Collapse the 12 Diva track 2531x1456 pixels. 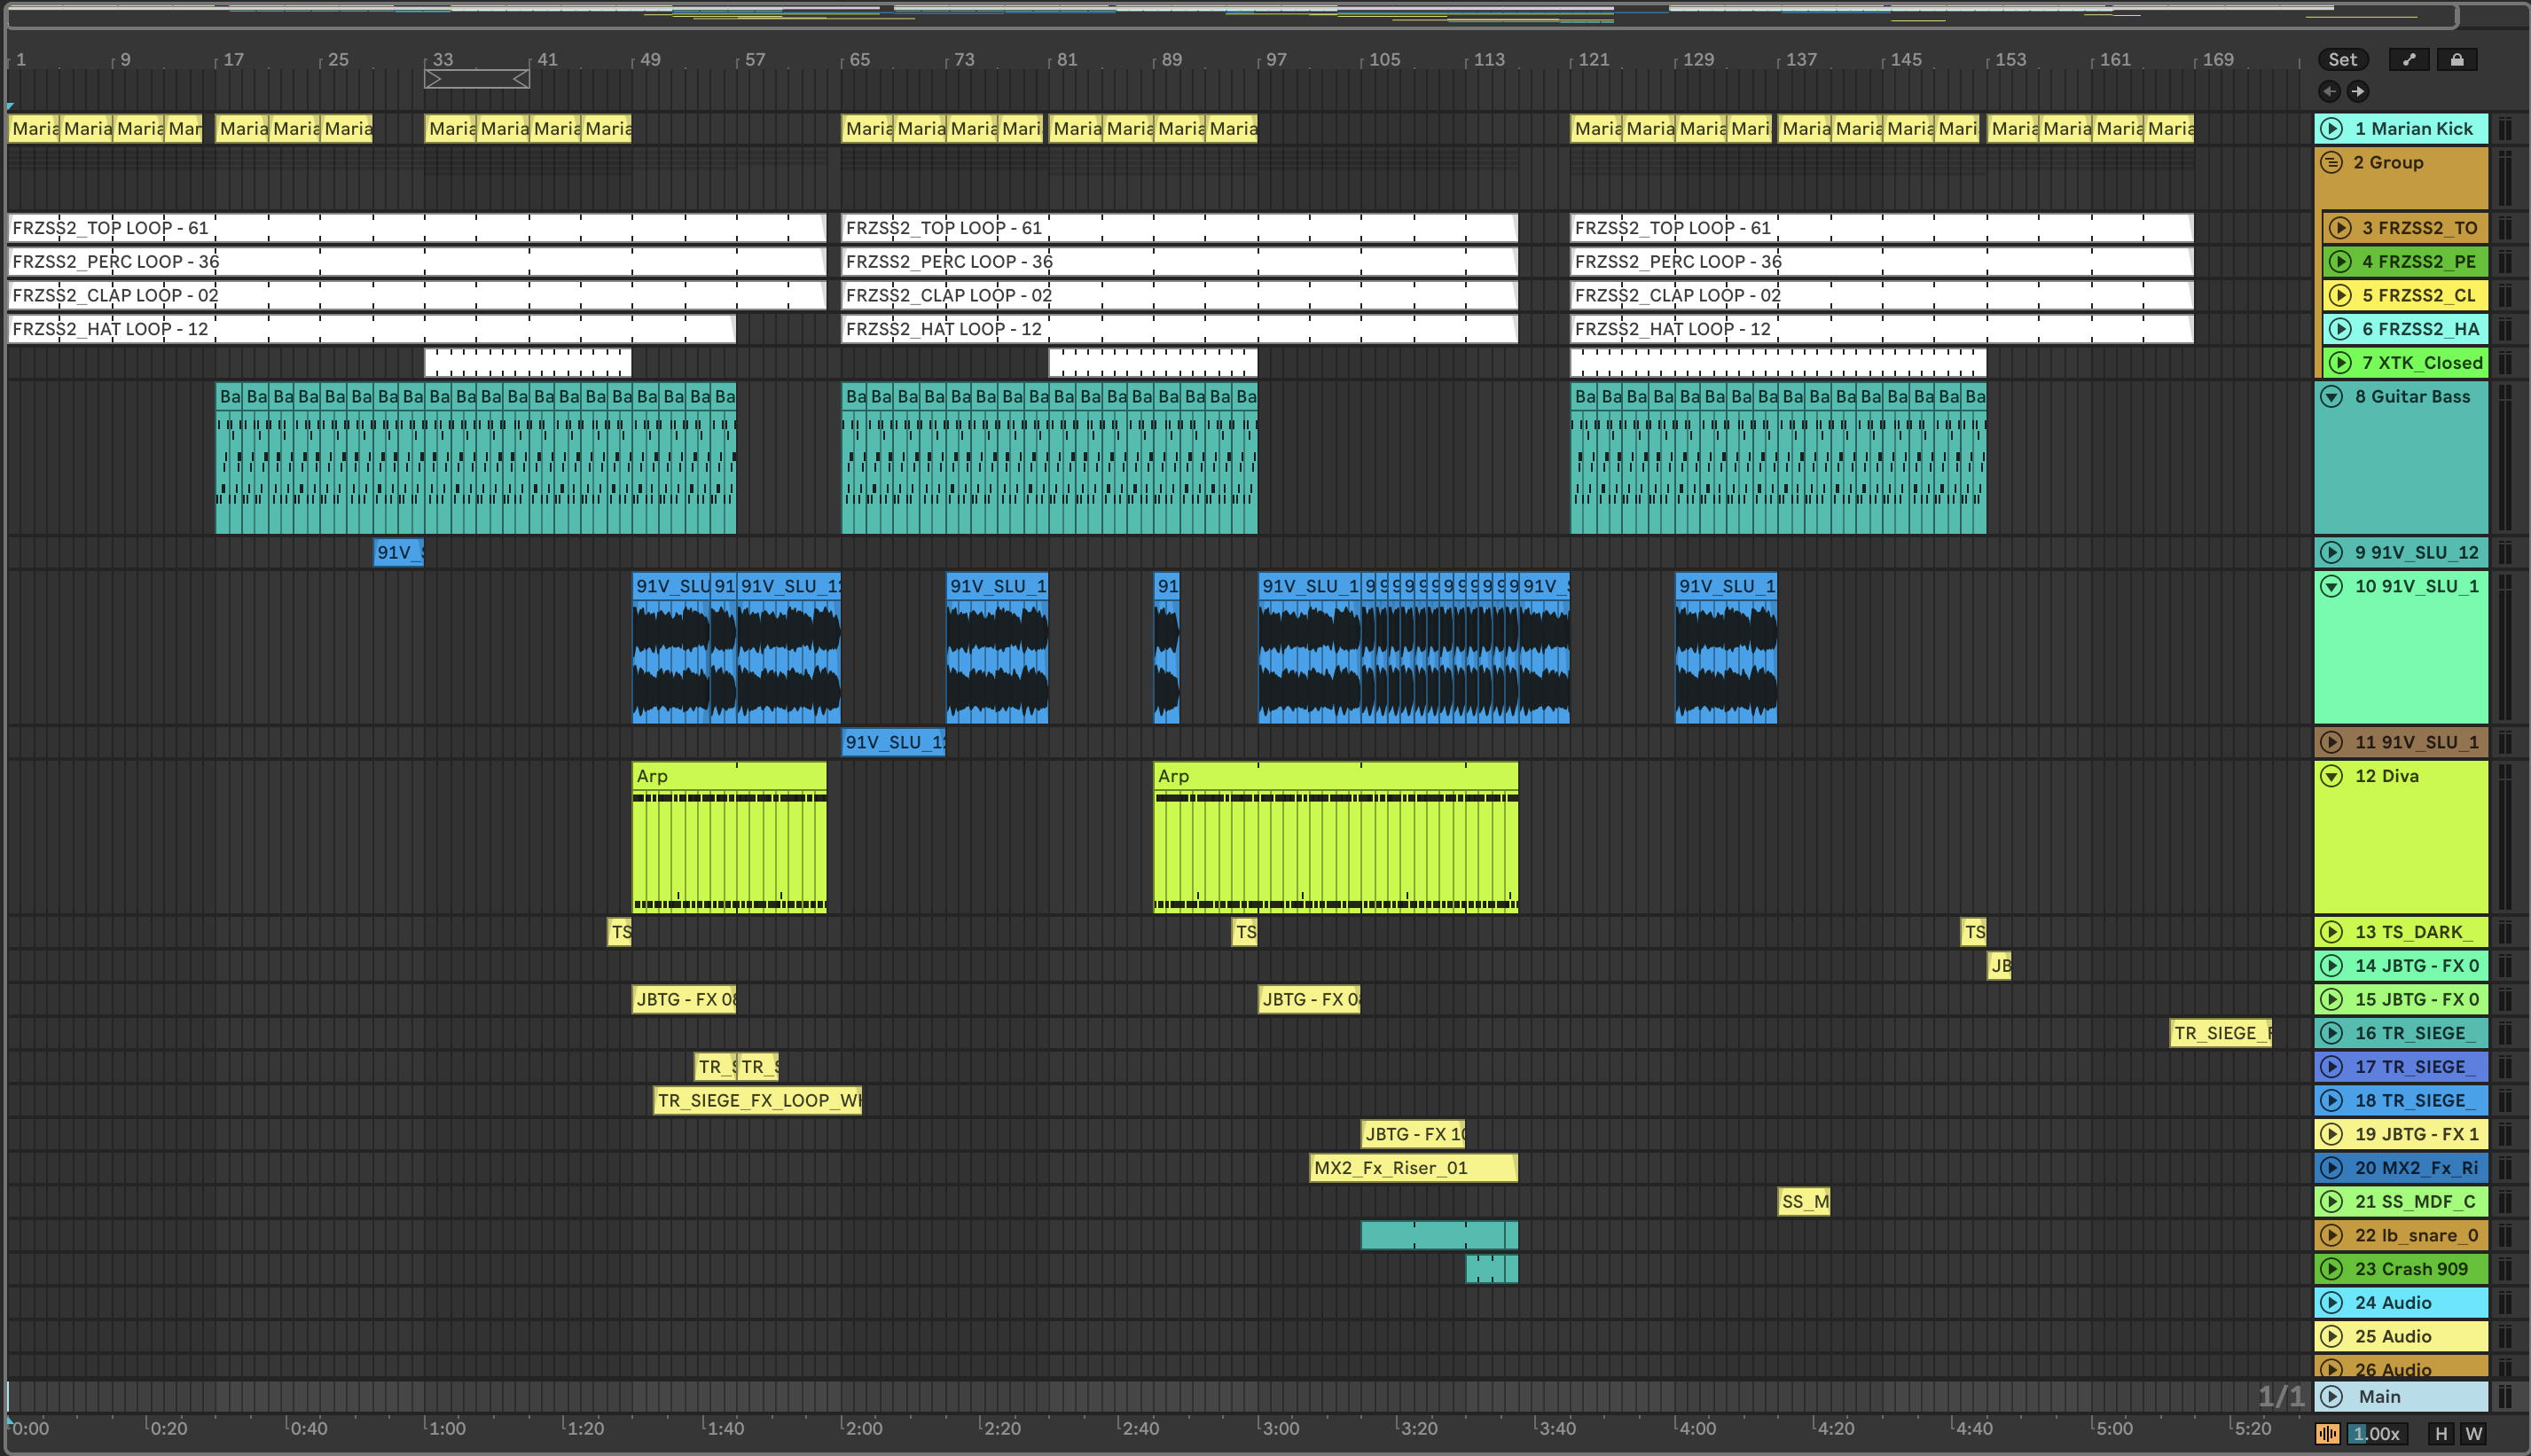coord(2331,776)
